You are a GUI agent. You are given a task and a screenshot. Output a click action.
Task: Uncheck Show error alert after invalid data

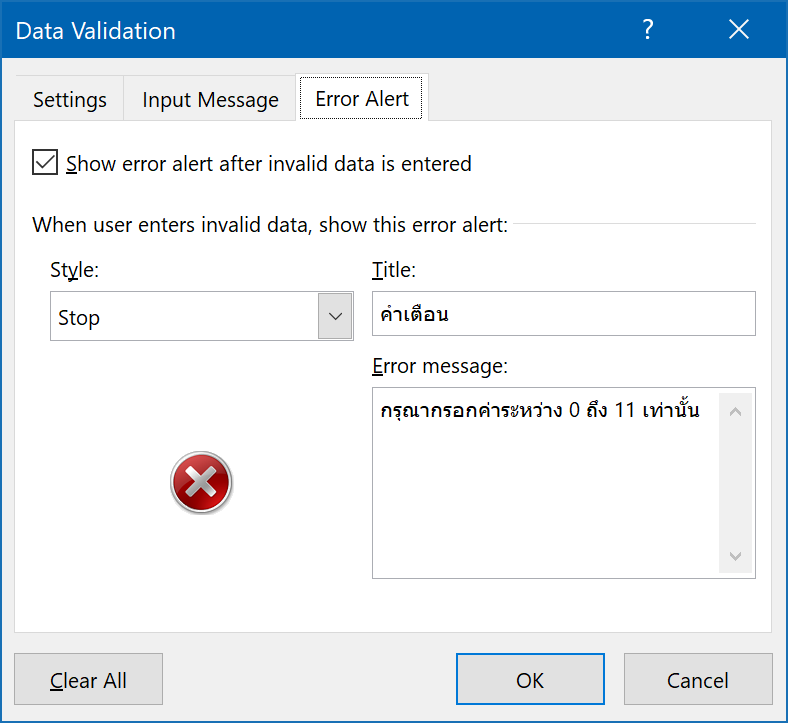[x=45, y=162]
